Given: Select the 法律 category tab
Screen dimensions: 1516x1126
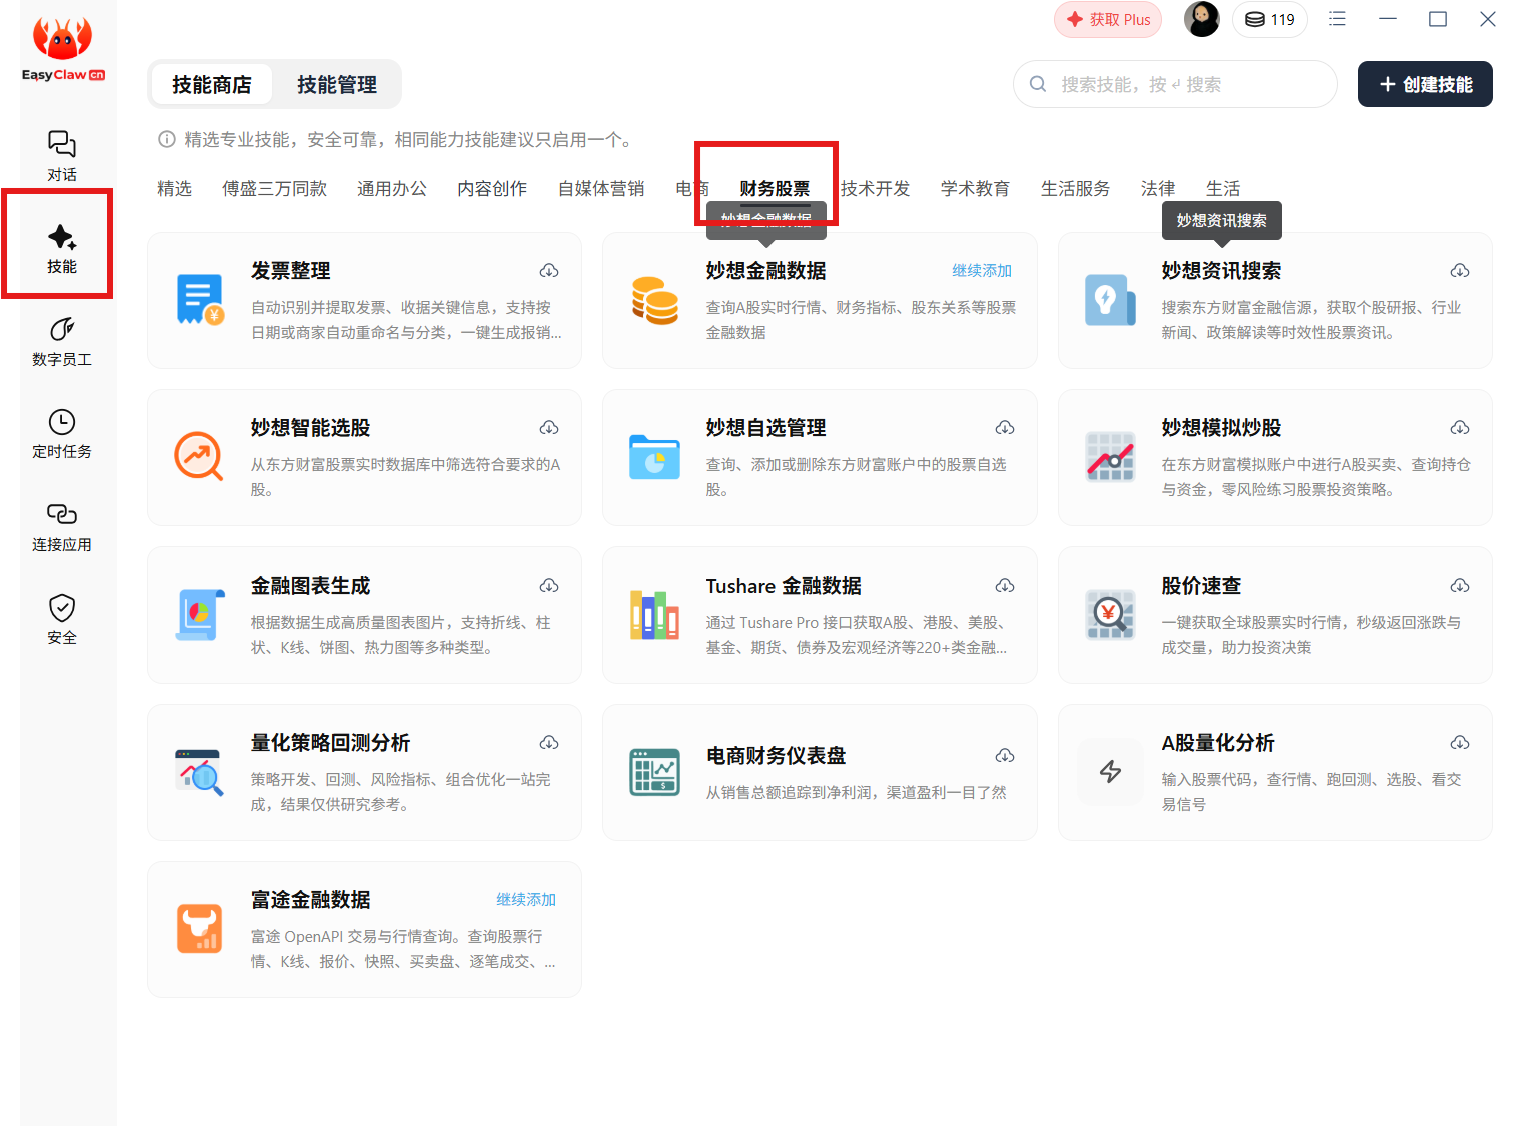Looking at the screenshot, I should (1158, 189).
